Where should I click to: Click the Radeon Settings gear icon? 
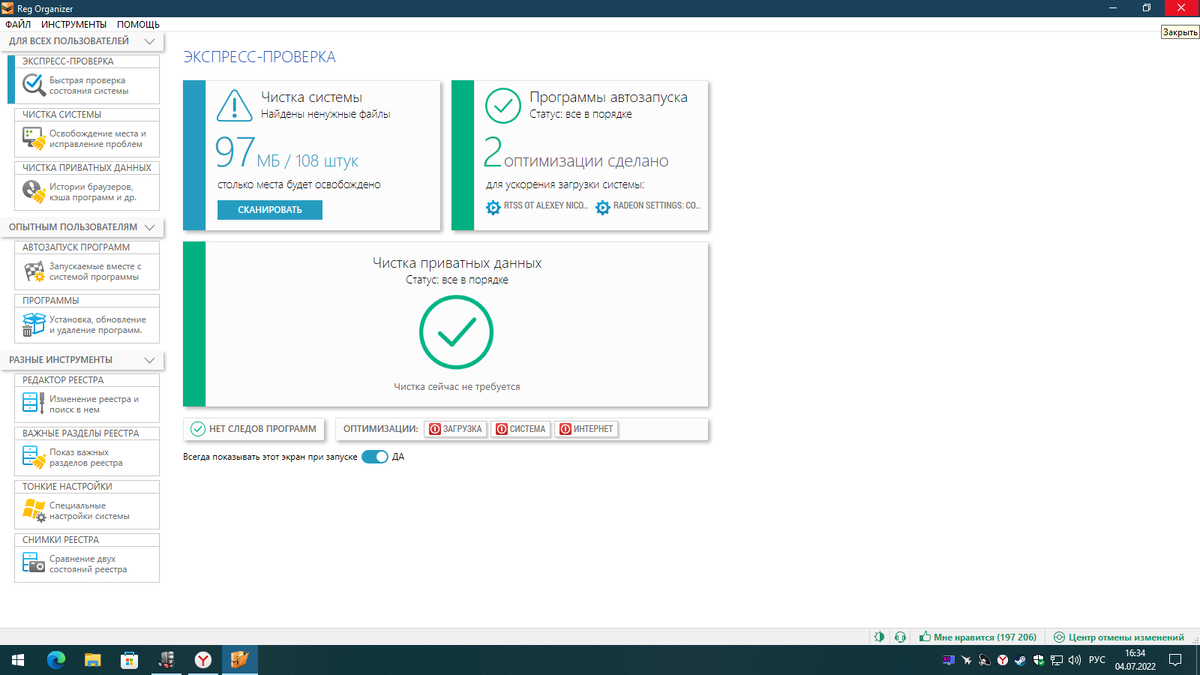(x=601, y=207)
